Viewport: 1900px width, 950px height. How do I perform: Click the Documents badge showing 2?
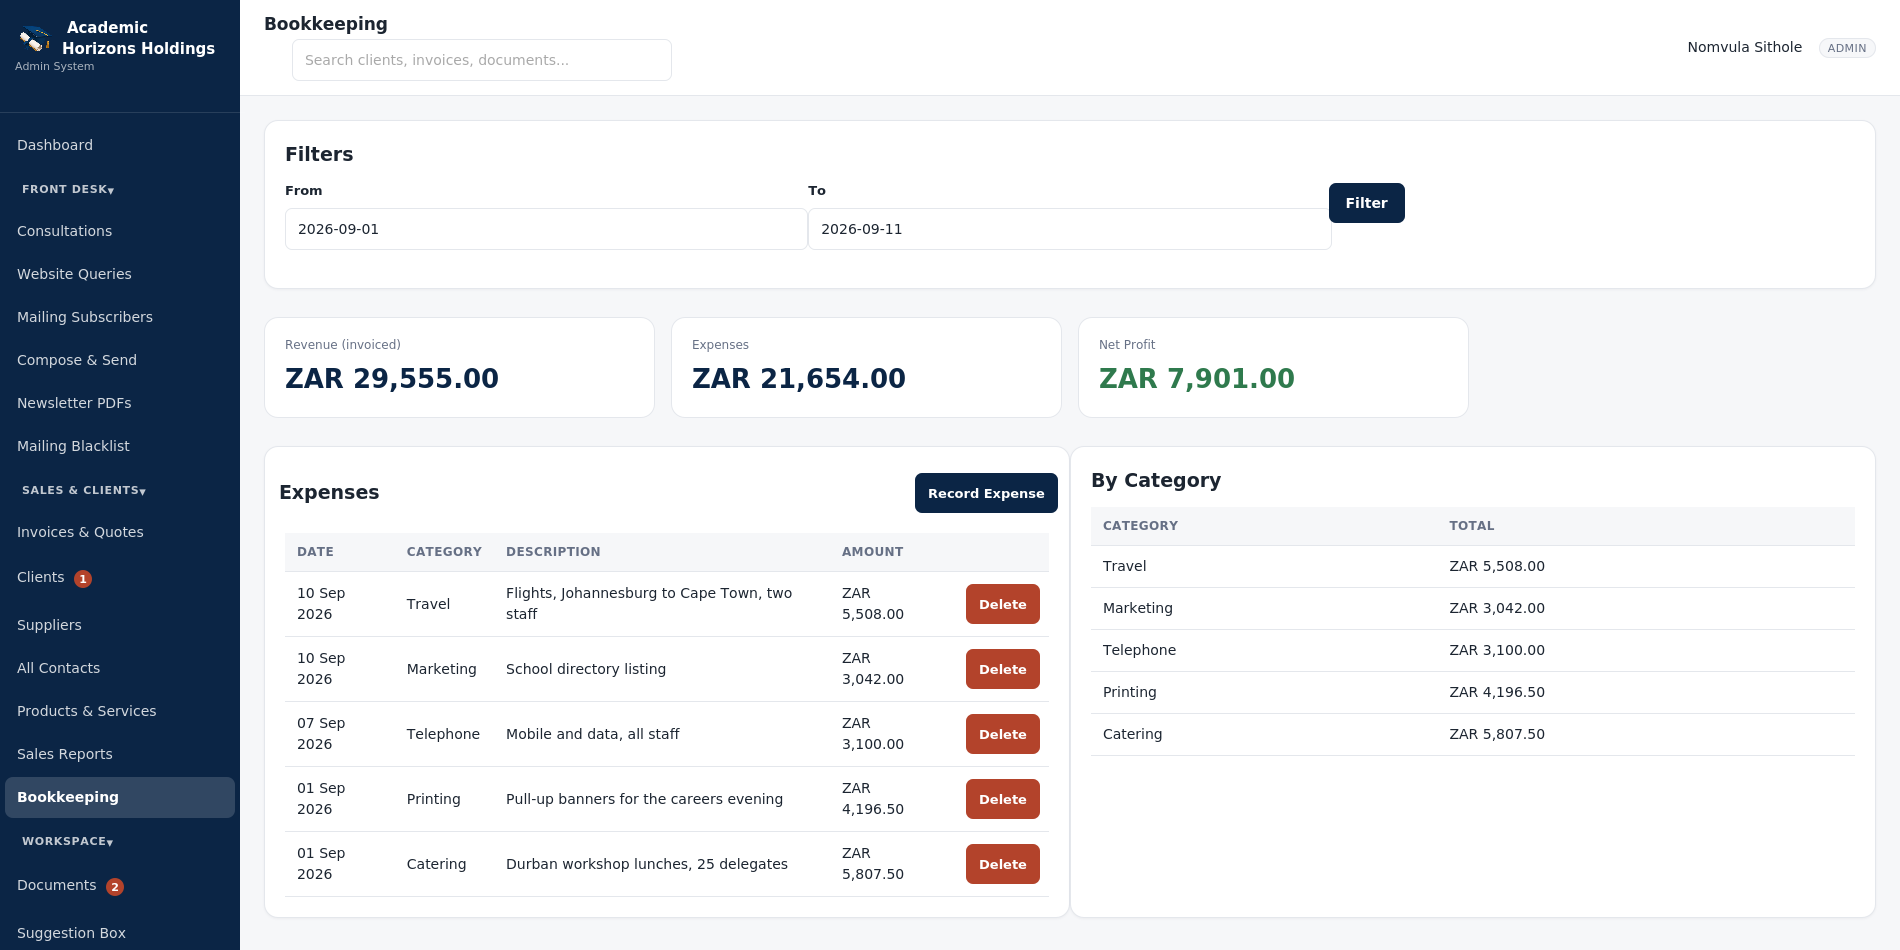[x=115, y=887]
